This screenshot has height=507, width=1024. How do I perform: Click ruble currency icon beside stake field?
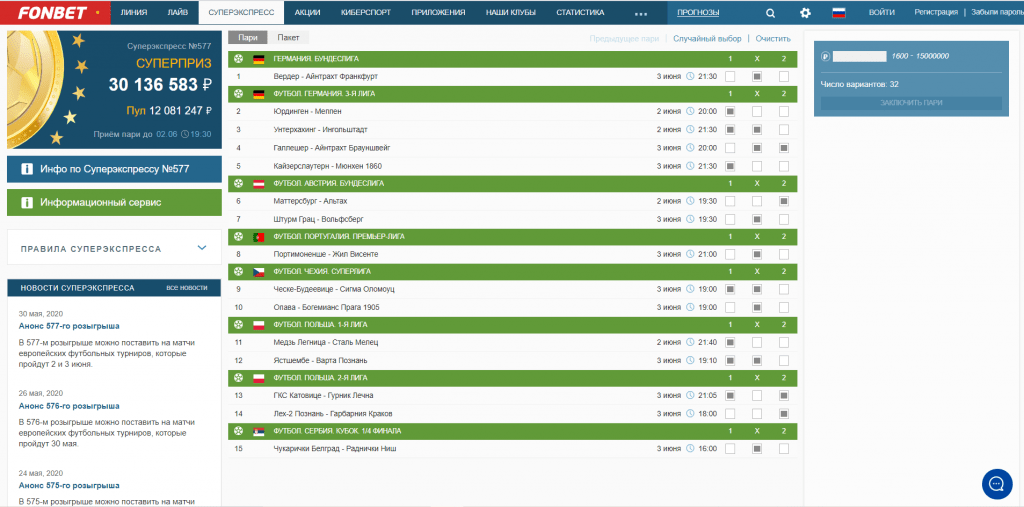pos(825,56)
